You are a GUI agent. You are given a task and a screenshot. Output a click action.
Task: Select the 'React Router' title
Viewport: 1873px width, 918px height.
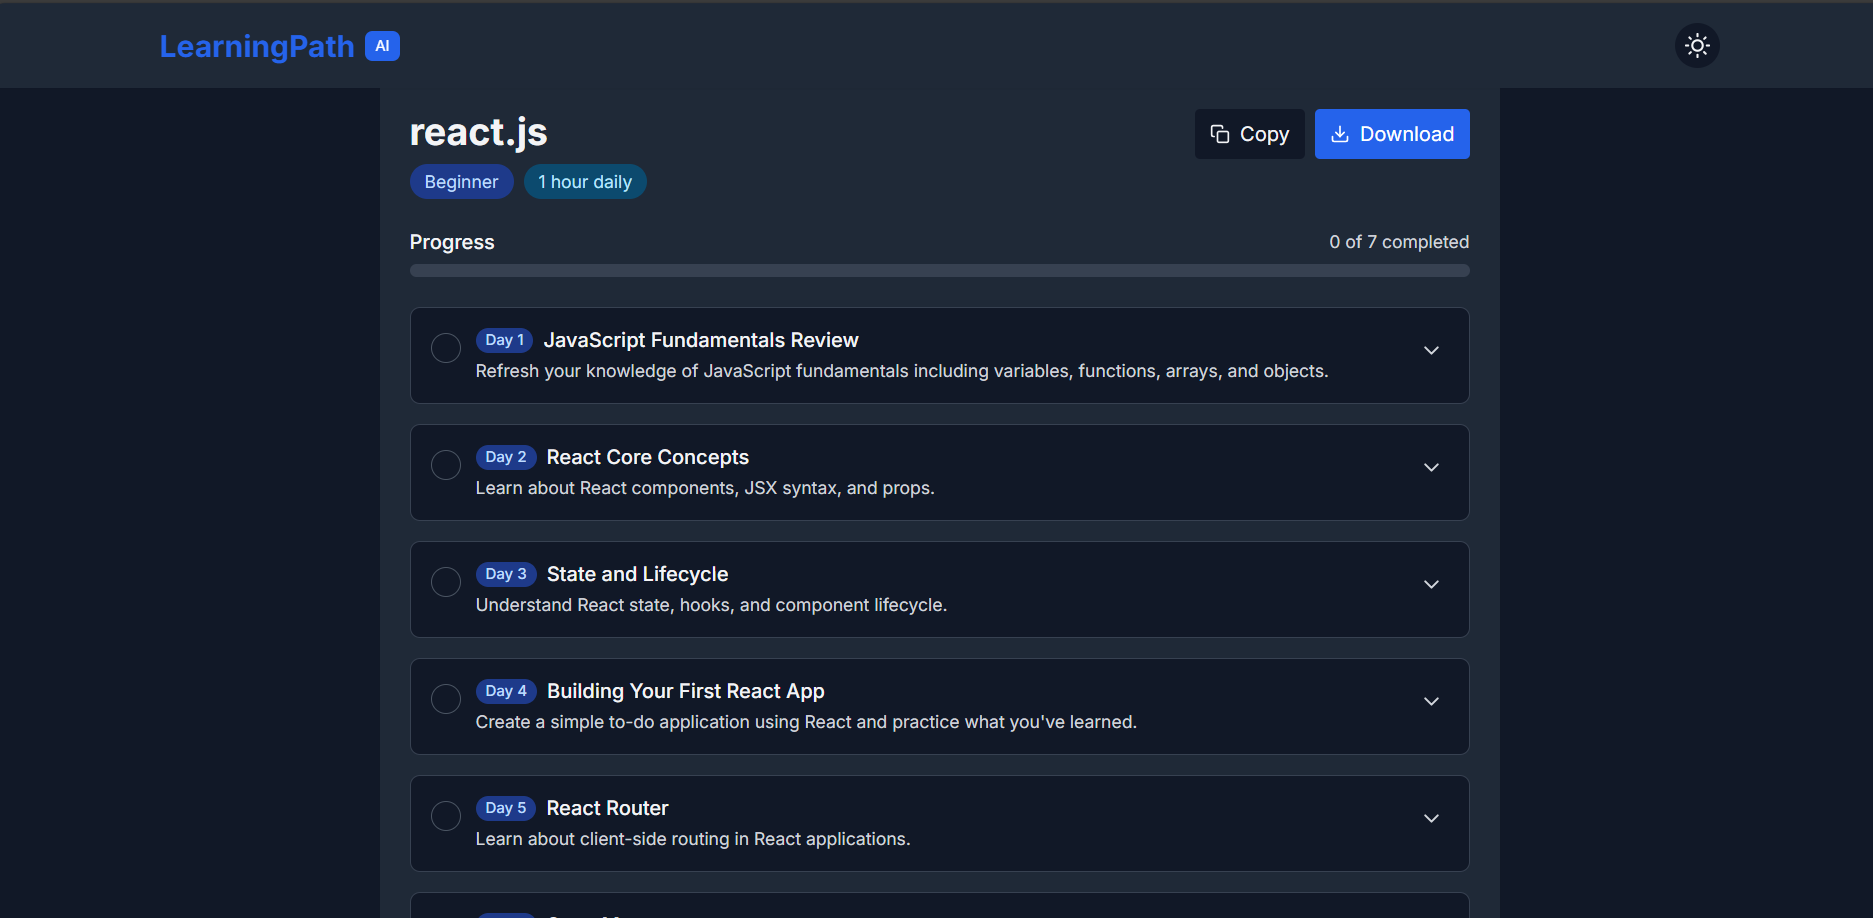tap(608, 808)
